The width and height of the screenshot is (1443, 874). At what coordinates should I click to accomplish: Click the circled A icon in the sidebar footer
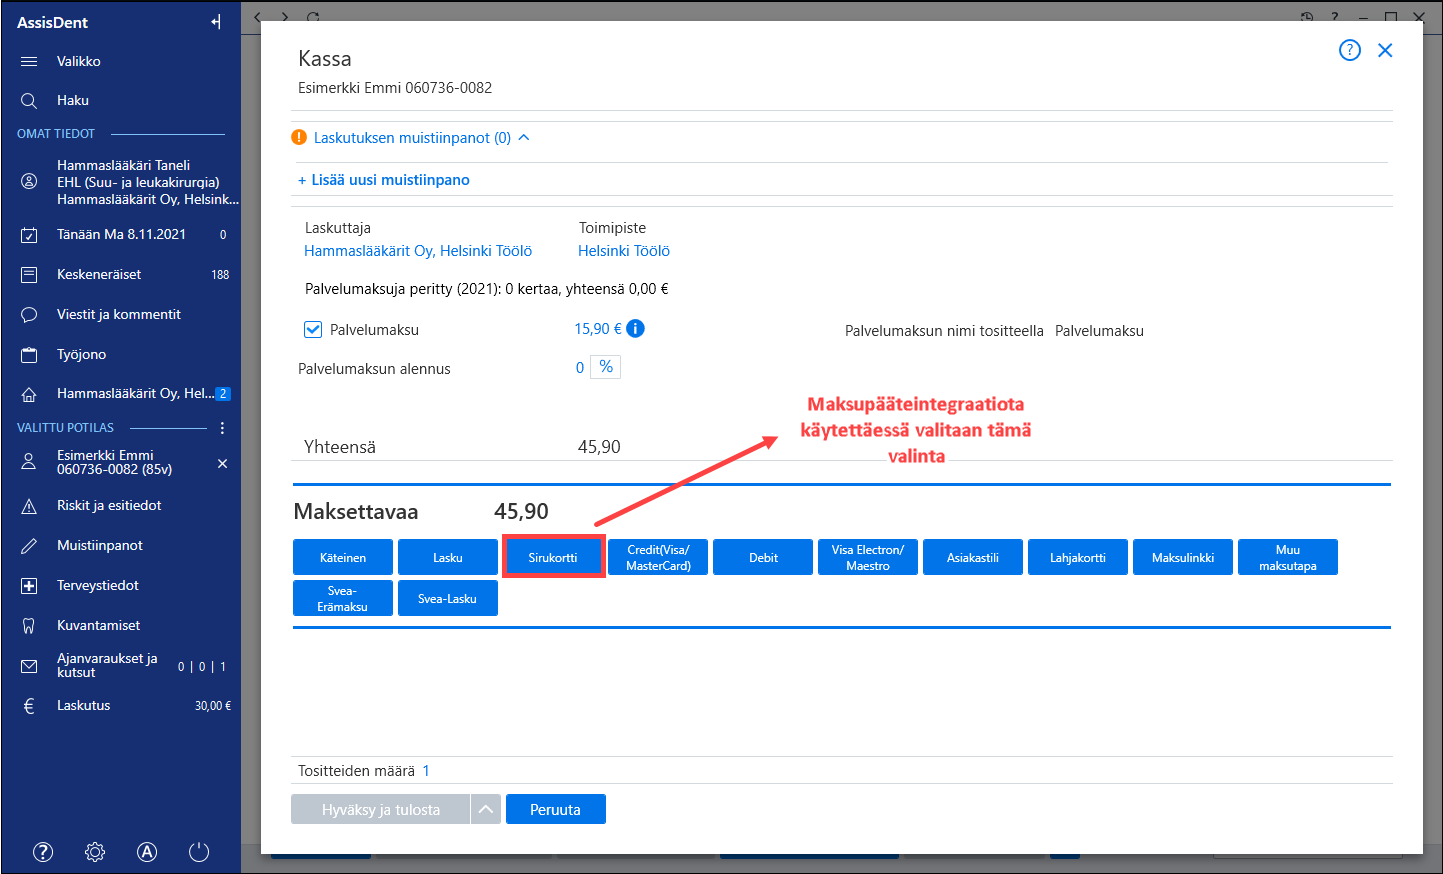tap(147, 852)
